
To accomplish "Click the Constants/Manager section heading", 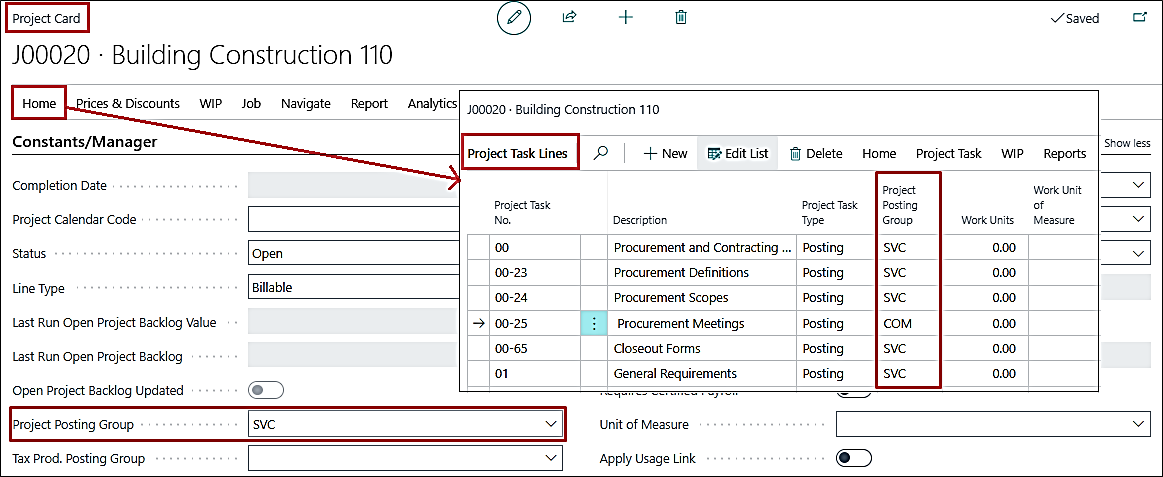I will pyautogui.click(x=85, y=142).
